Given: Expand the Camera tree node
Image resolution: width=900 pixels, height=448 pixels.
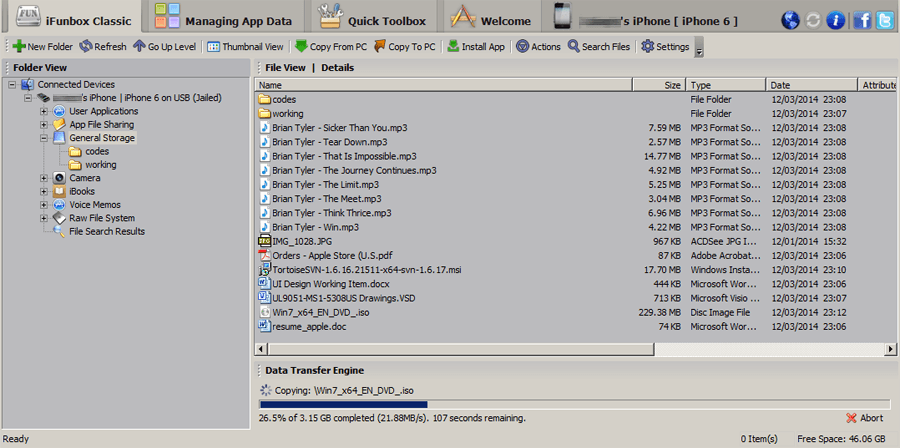Looking at the screenshot, I should (x=44, y=178).
